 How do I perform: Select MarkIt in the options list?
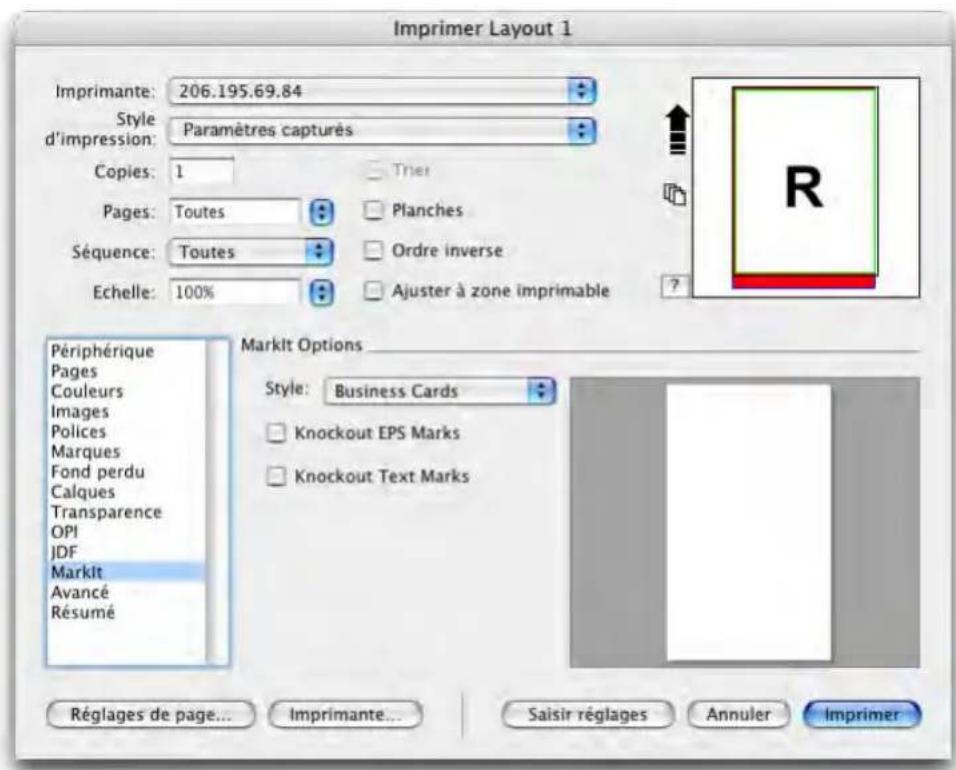point(127,572)
